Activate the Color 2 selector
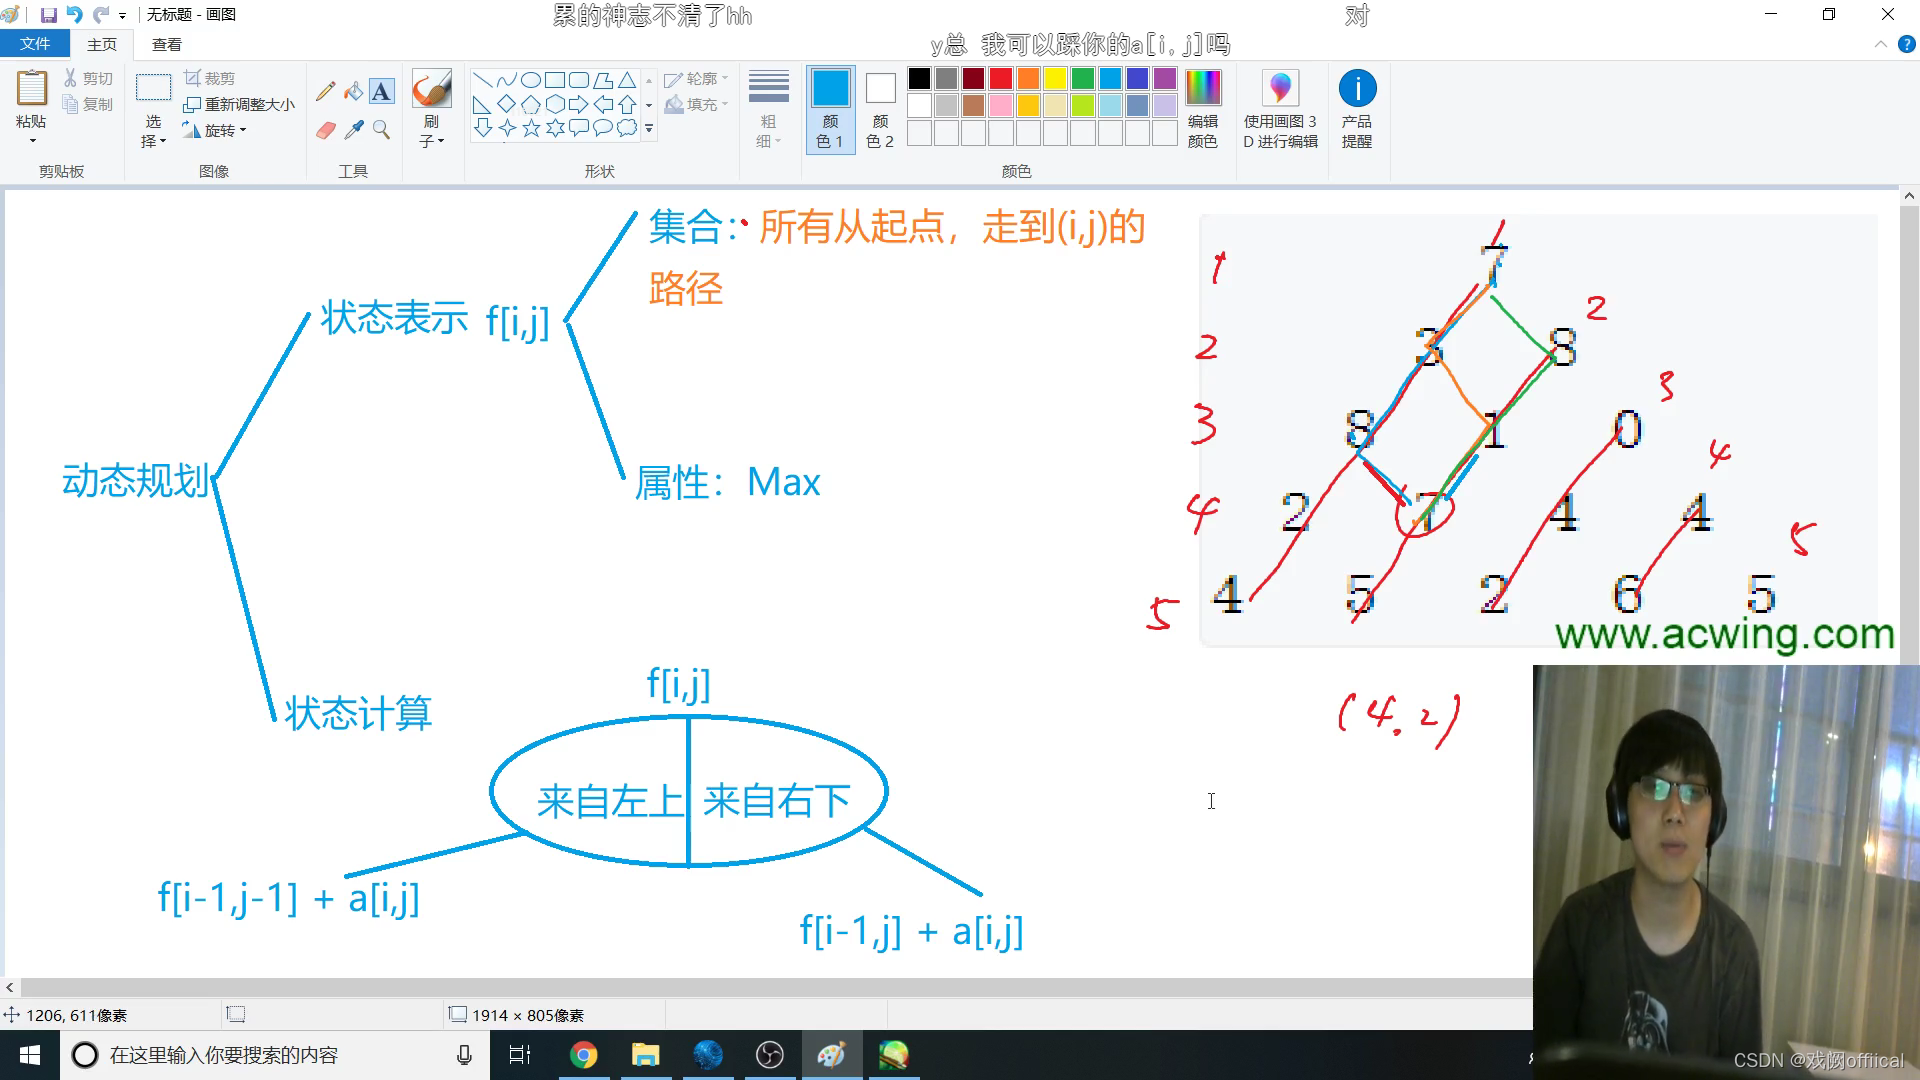The height and width of the screenshot is (1080, 1920). (x=880, y=108)
